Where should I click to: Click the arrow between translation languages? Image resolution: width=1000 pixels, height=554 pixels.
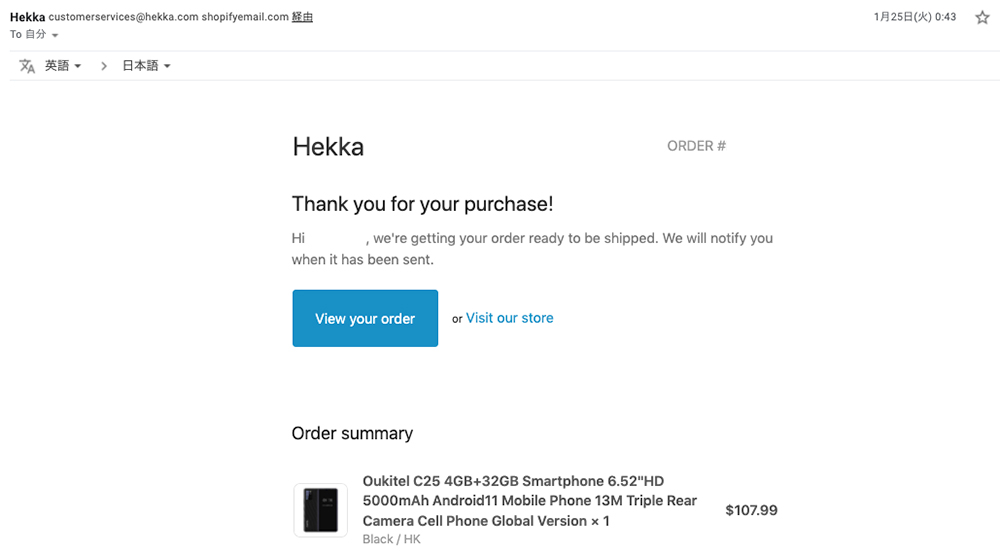coord(103,66)
